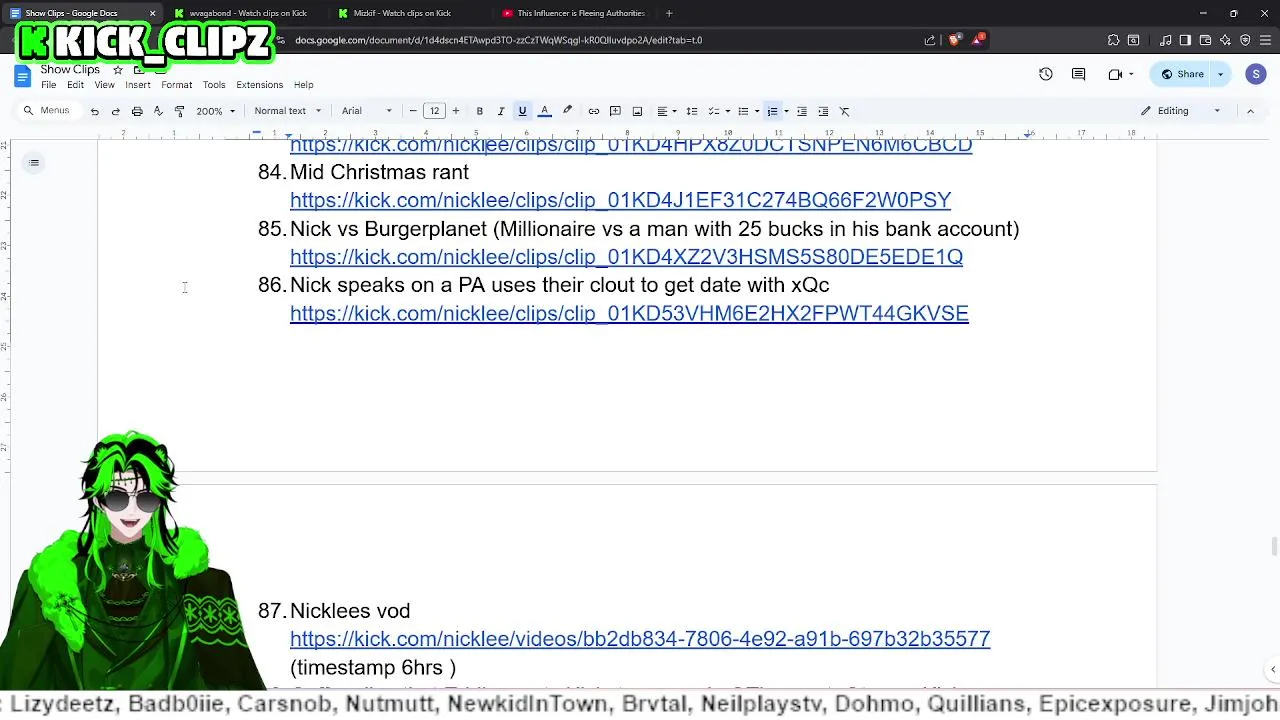
Task: Open line and paragraph spacing
Action: pyautogui.click(x=691, y=111)
